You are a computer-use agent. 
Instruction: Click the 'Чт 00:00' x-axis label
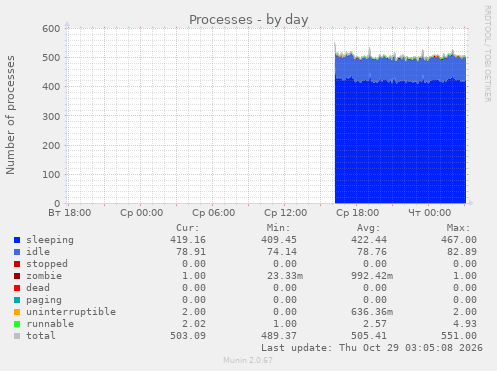(x=430, y=213)
